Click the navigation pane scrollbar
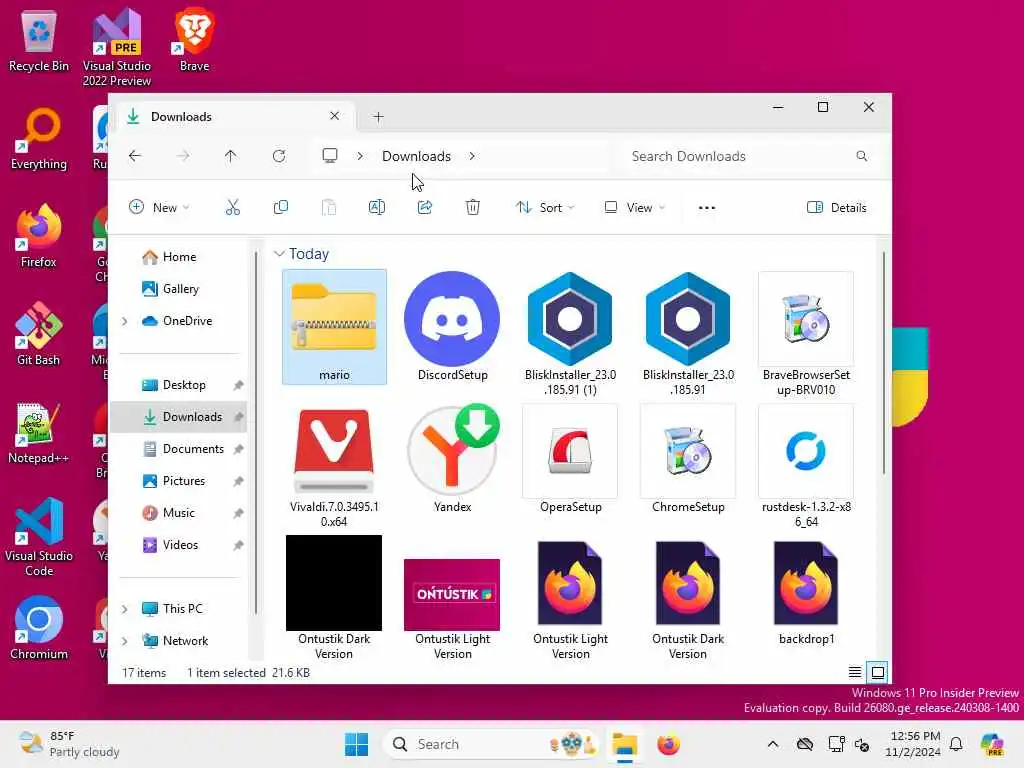Screen dimensions: 1024x768 tap(256, 431)
